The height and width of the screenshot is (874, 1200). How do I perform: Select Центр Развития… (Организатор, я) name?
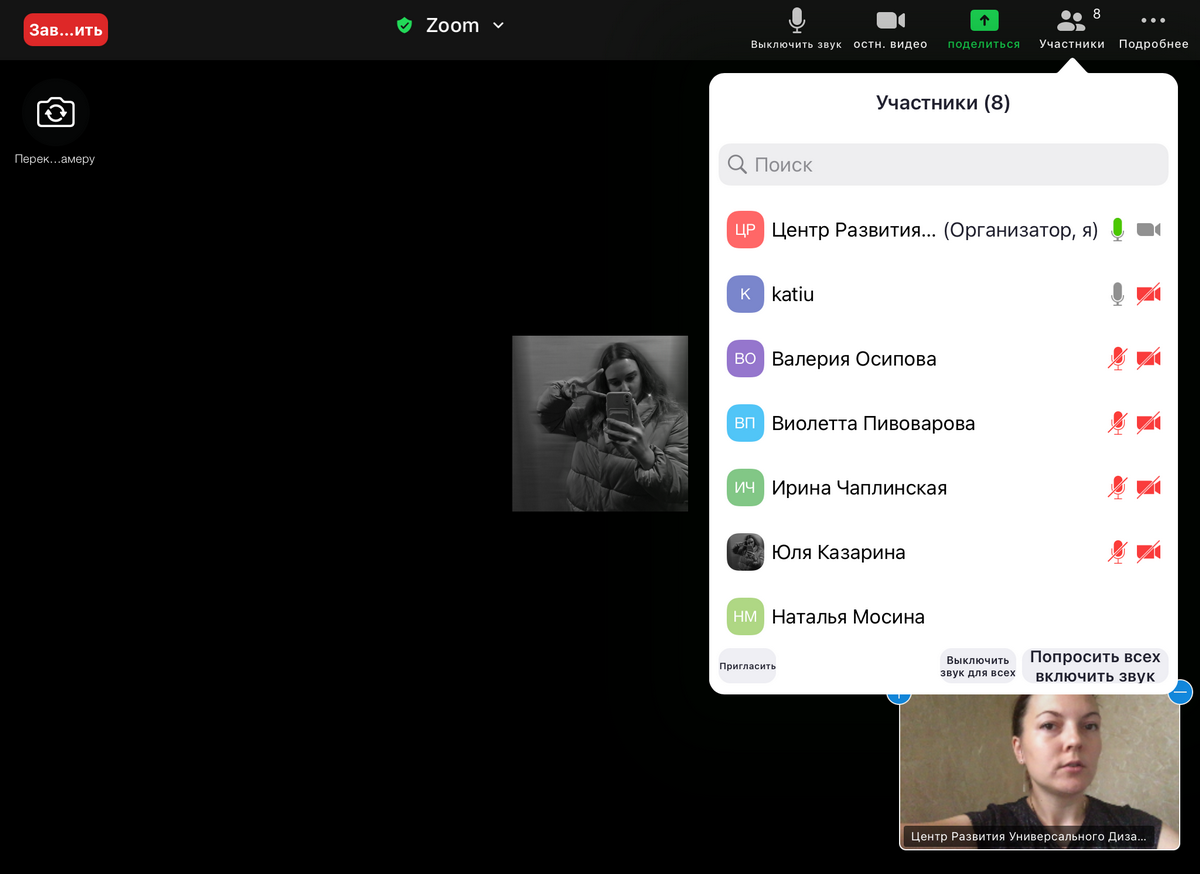[x=935, y=231]
